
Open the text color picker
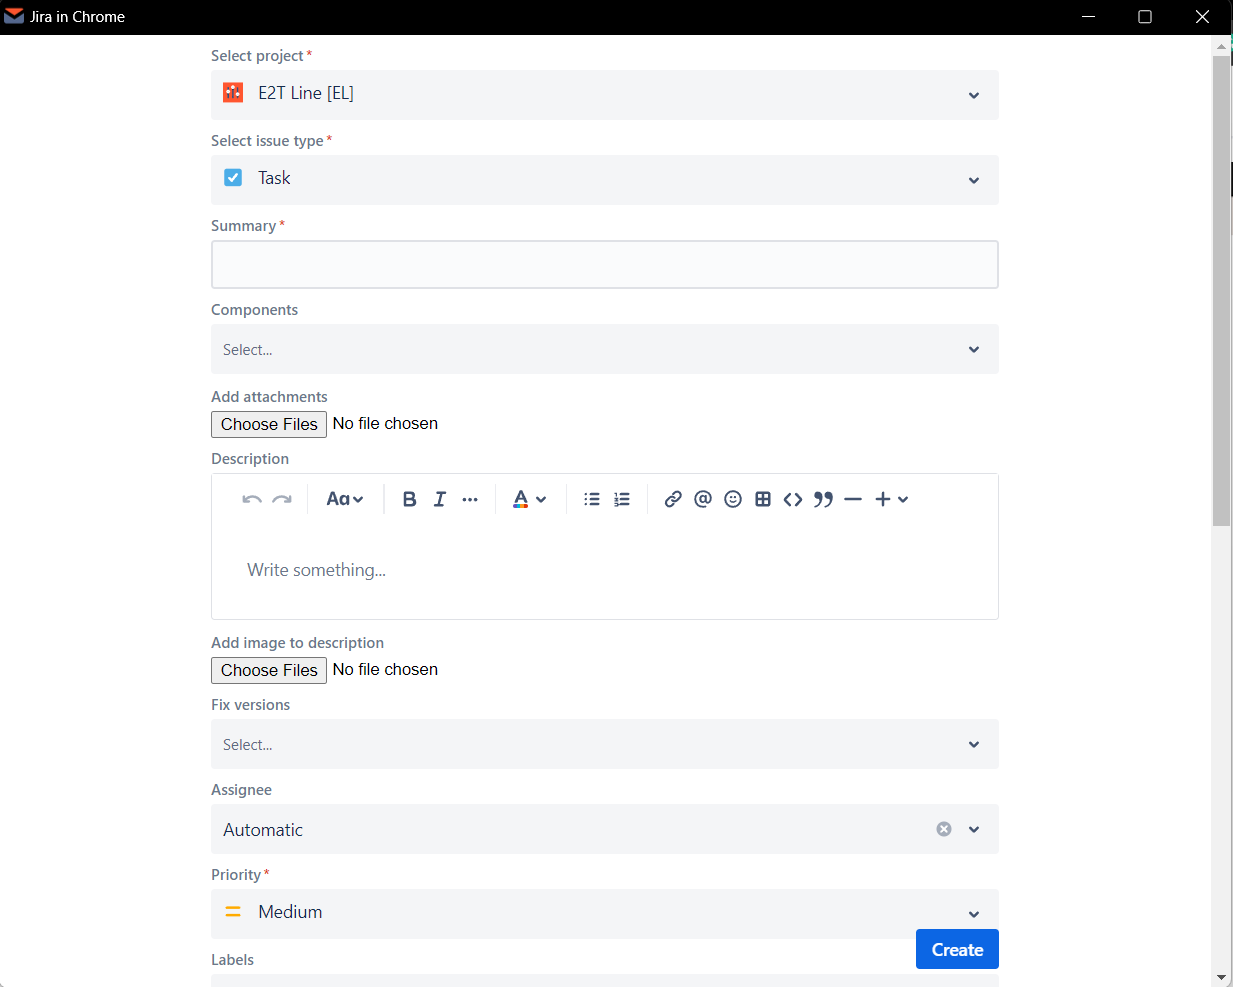529,499
